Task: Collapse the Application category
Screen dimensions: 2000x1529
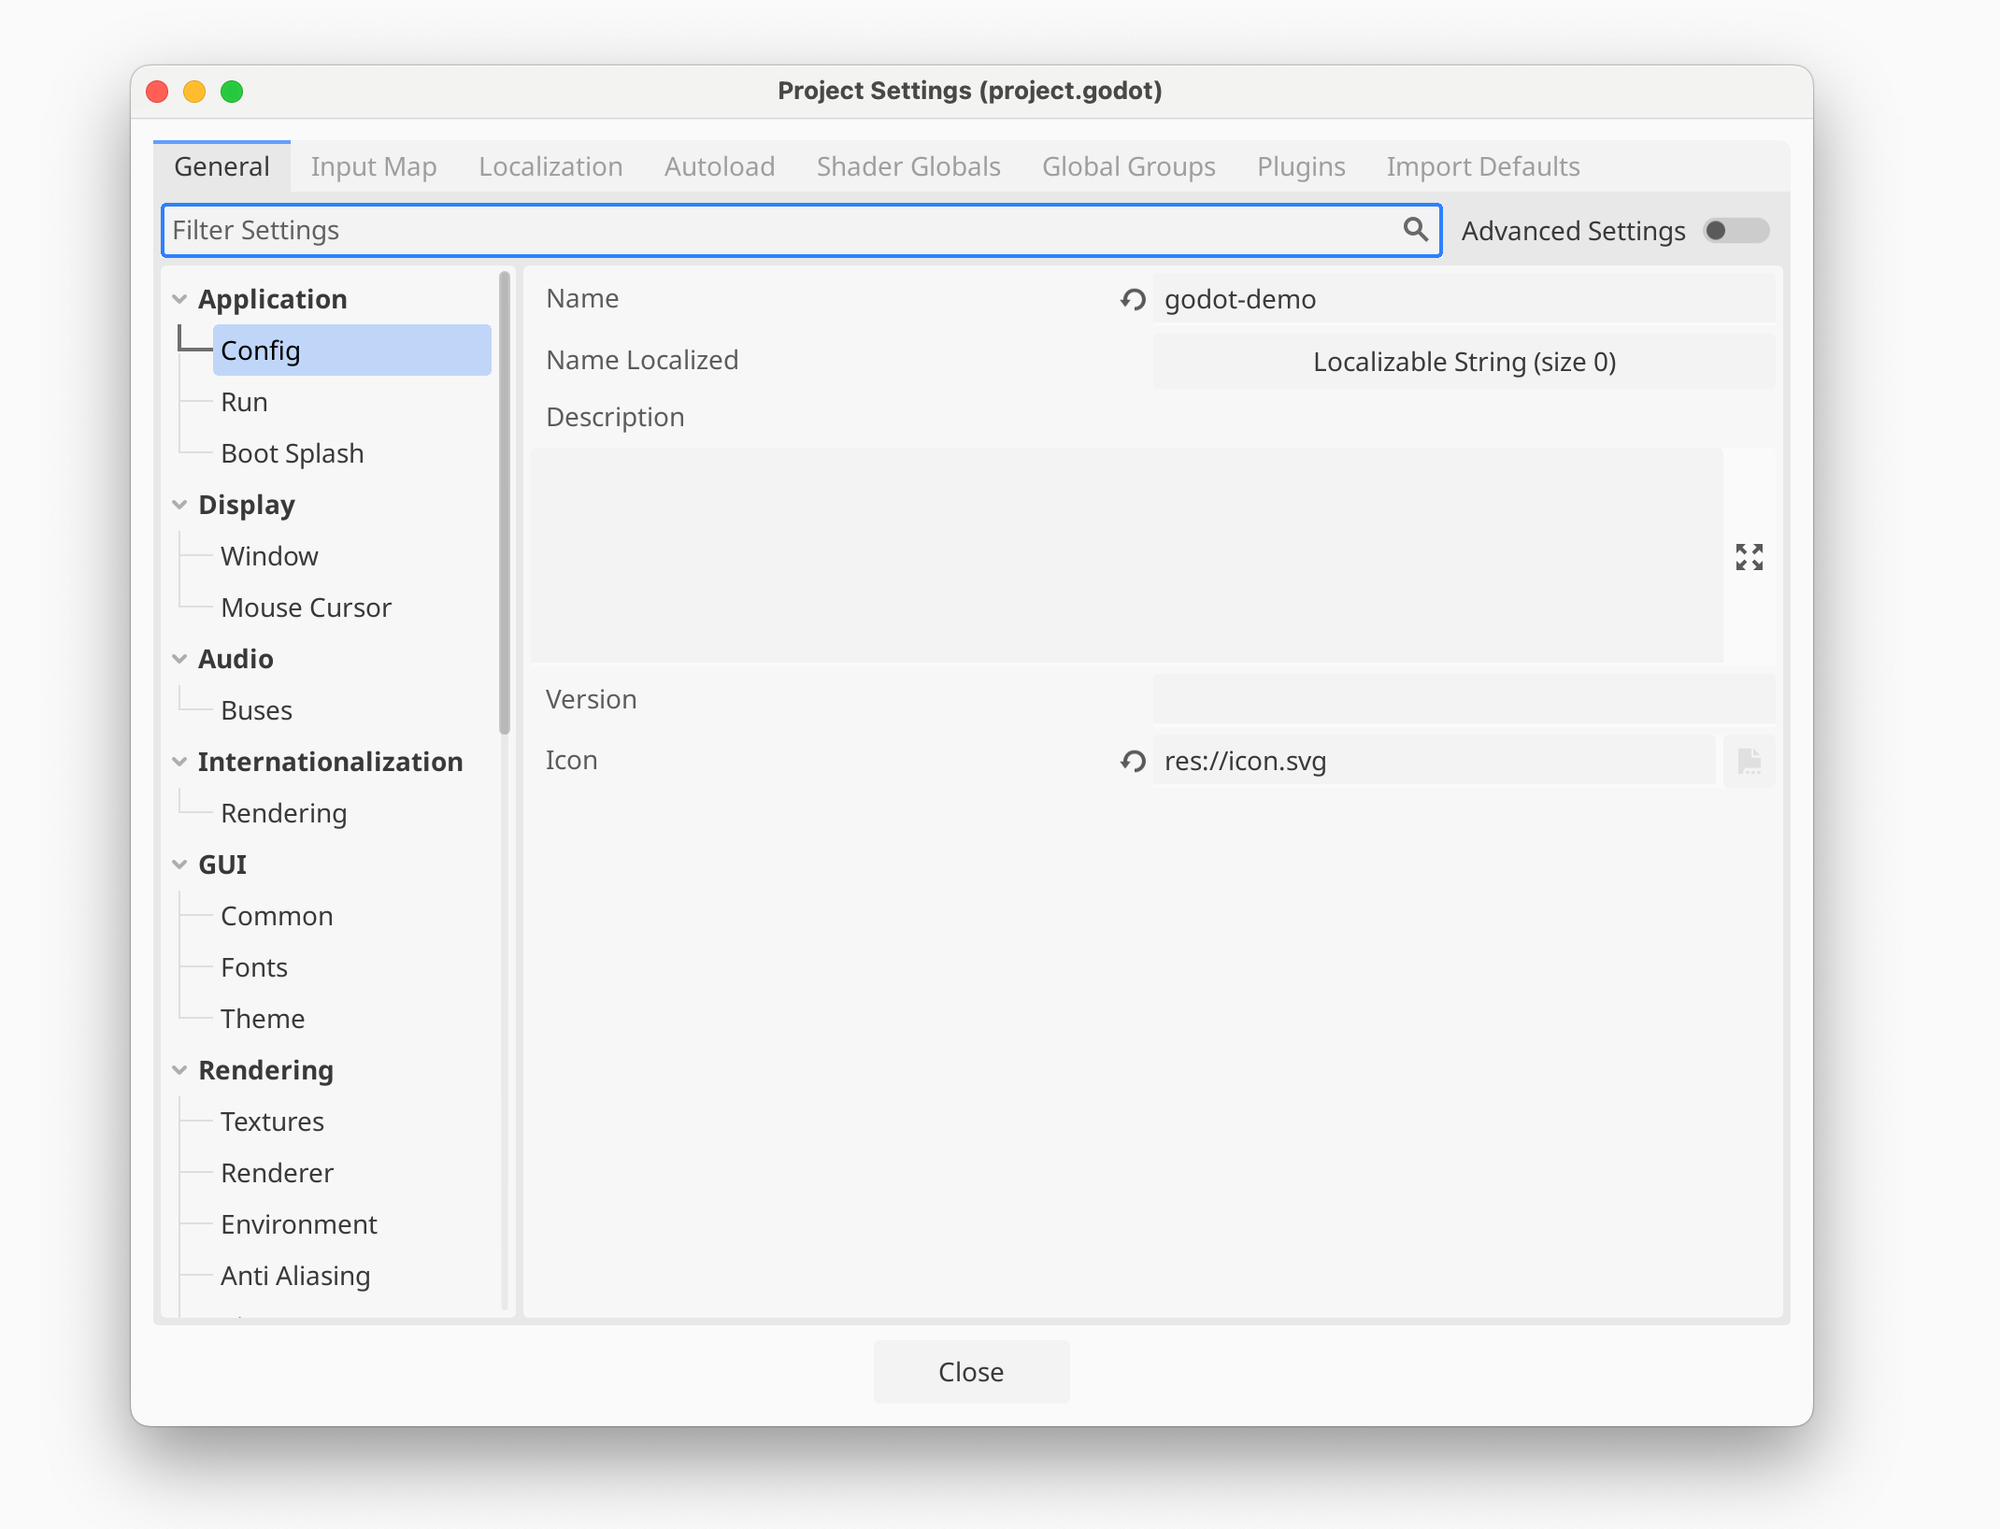Action: coord(180,300)
